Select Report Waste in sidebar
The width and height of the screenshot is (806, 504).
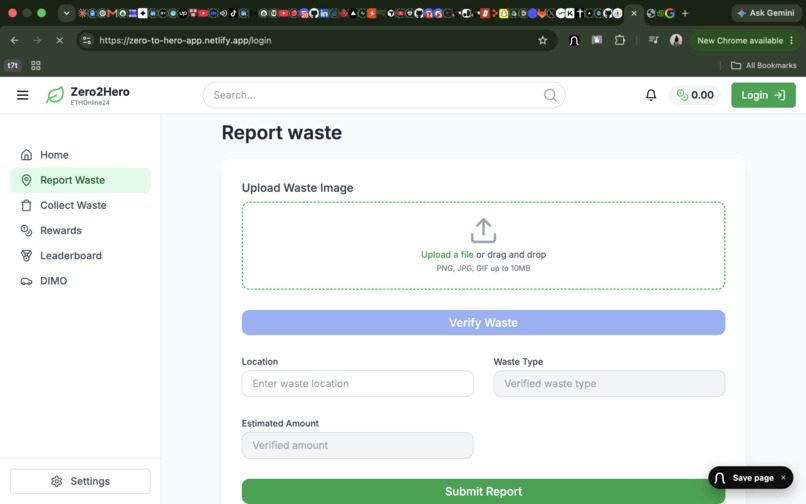[80, 180]
